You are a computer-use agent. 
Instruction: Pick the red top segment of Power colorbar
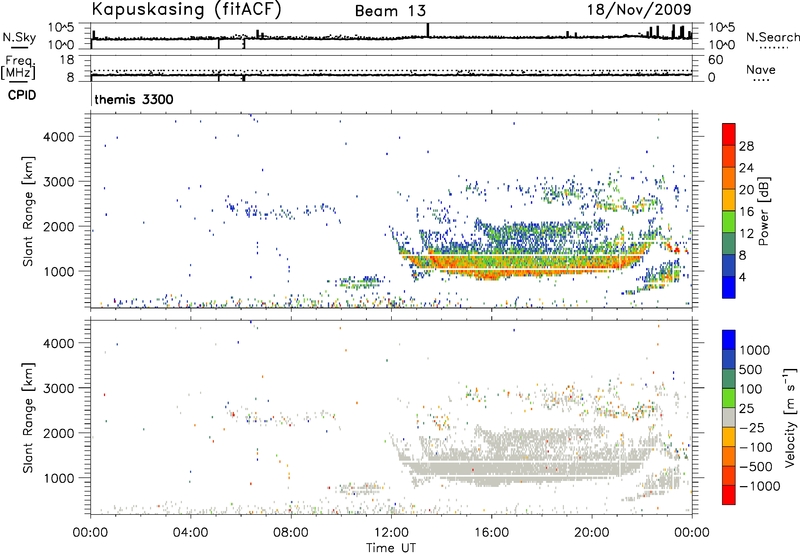click(x=729, y=134)
